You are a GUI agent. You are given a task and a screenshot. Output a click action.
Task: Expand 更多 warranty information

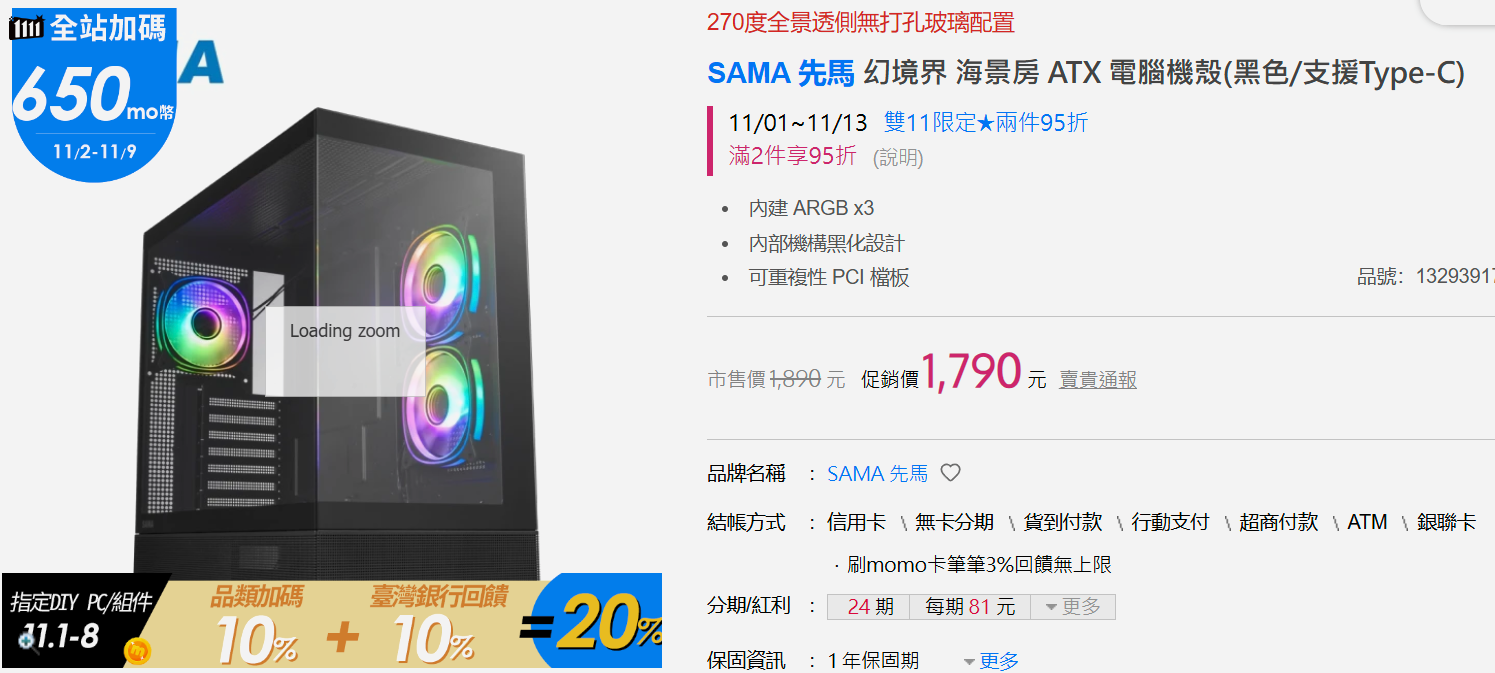point(991,661)
